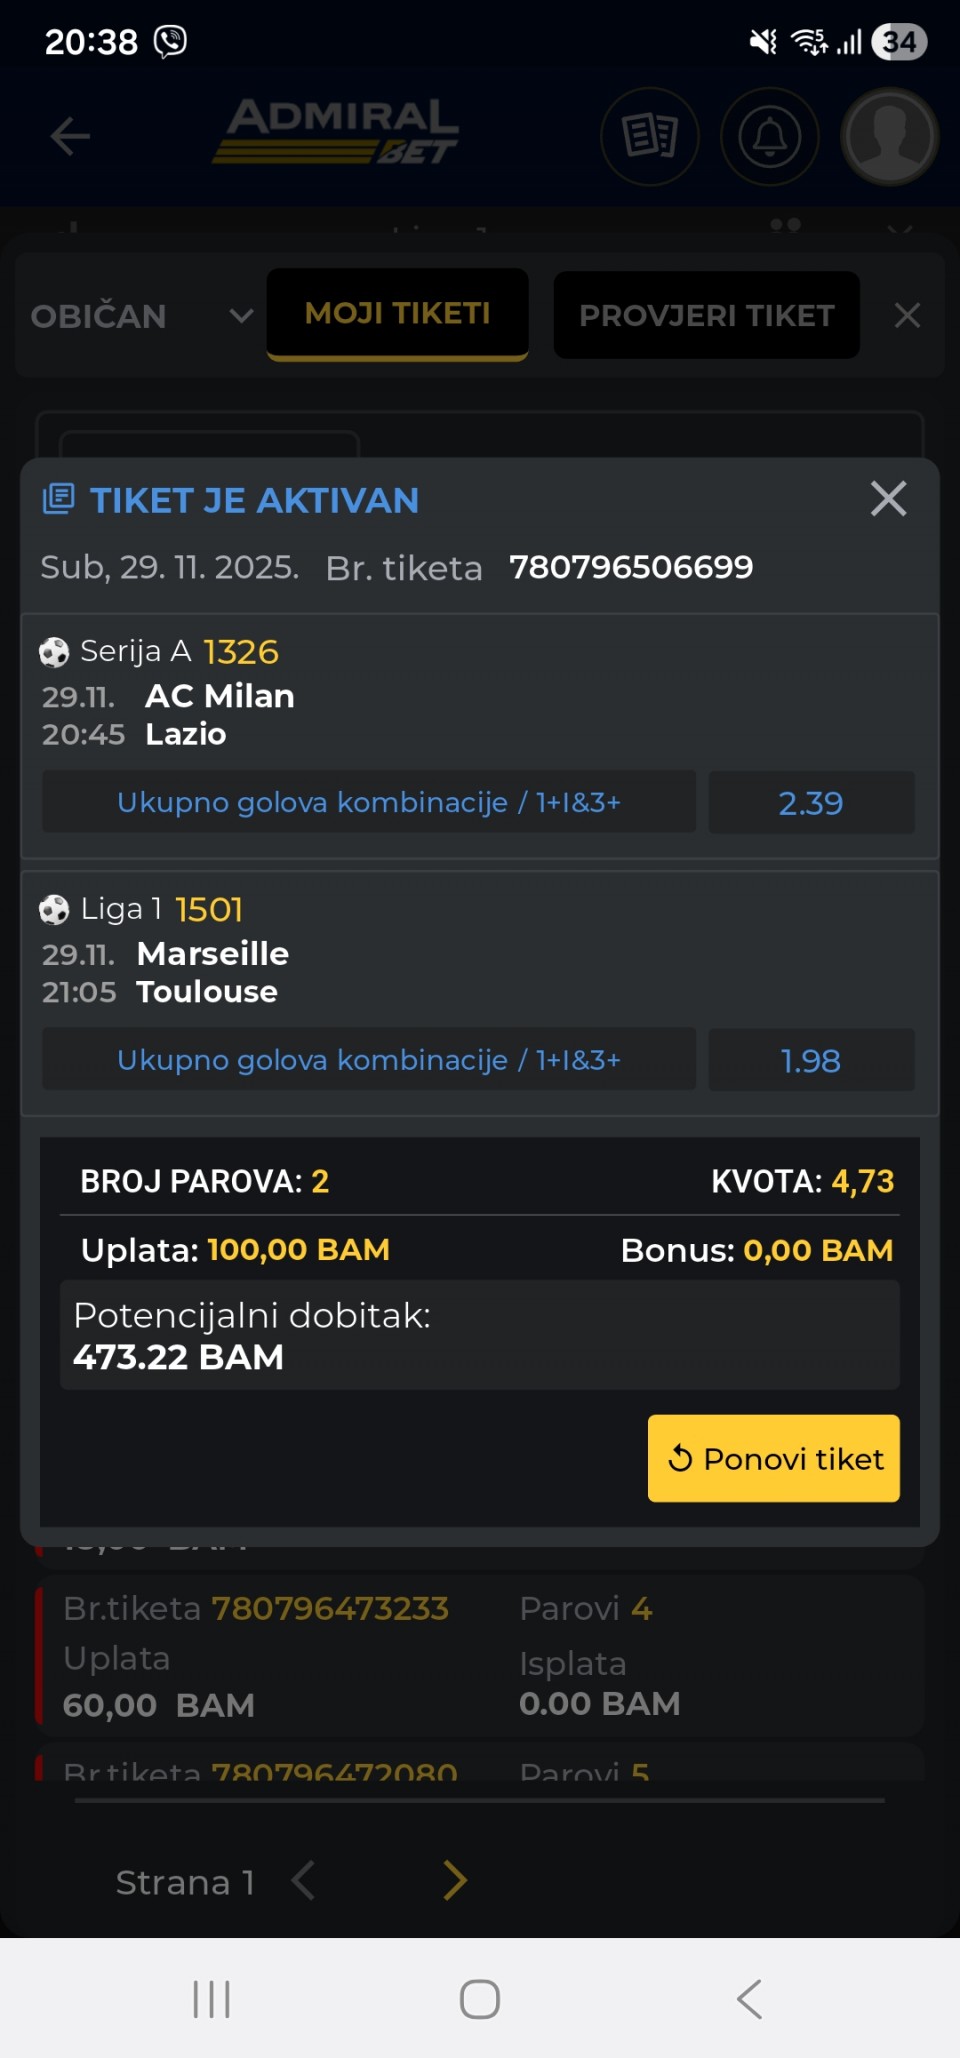Tap the back arrow in the header
This screenshot has height=2058, width=960.
pos(70,137)
